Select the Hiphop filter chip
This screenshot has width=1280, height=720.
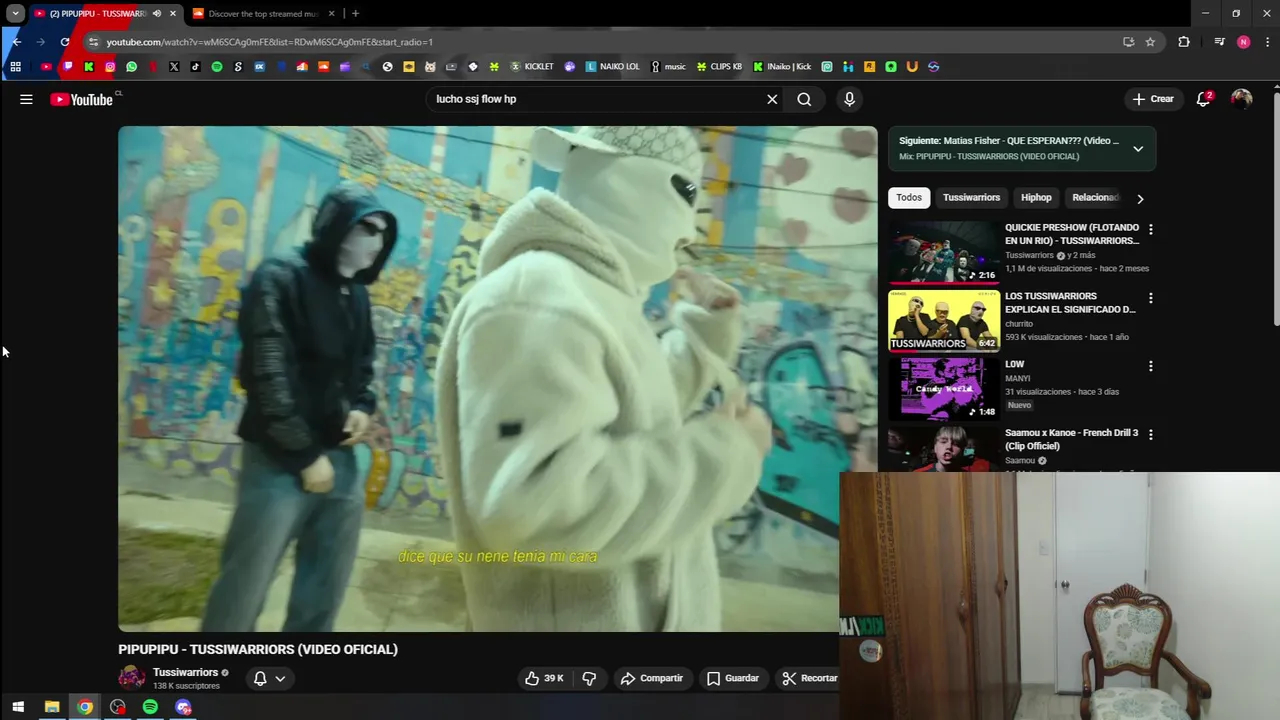click(1036, 198)
